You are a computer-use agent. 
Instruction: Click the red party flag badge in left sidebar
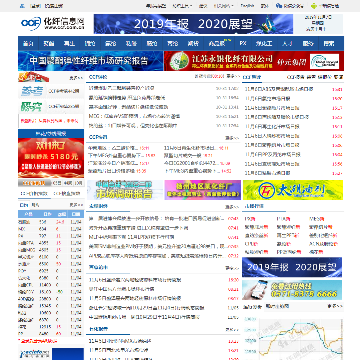[x=33, y=77]
